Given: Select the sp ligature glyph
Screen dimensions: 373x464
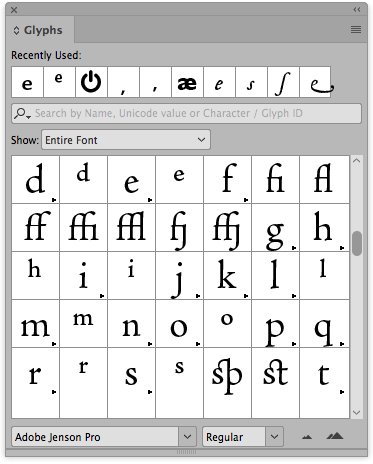Looking at the screenshot, I should pos(227,383).
